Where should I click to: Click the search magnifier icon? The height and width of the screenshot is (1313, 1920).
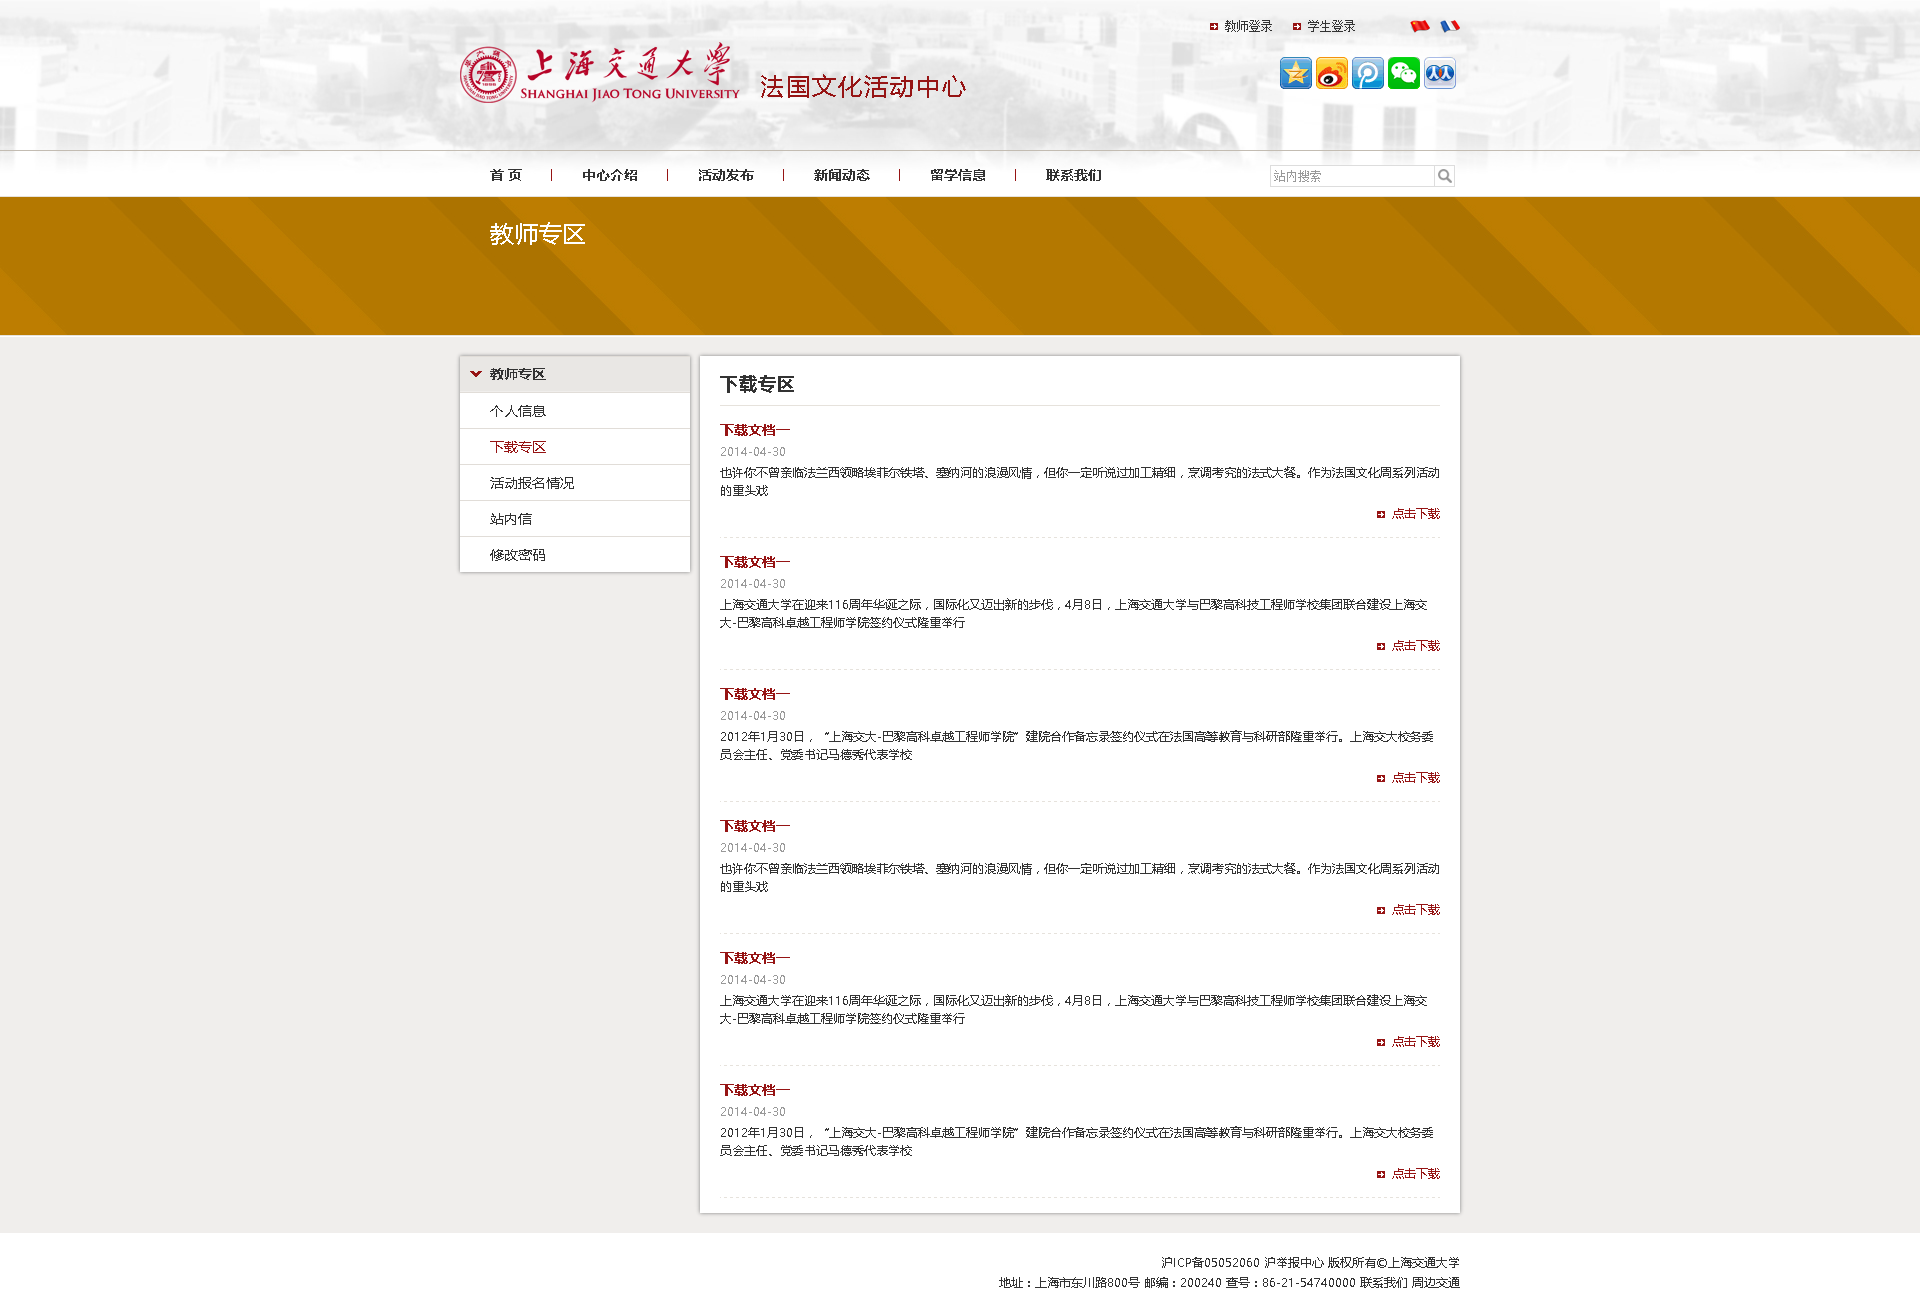(1444, 176)
